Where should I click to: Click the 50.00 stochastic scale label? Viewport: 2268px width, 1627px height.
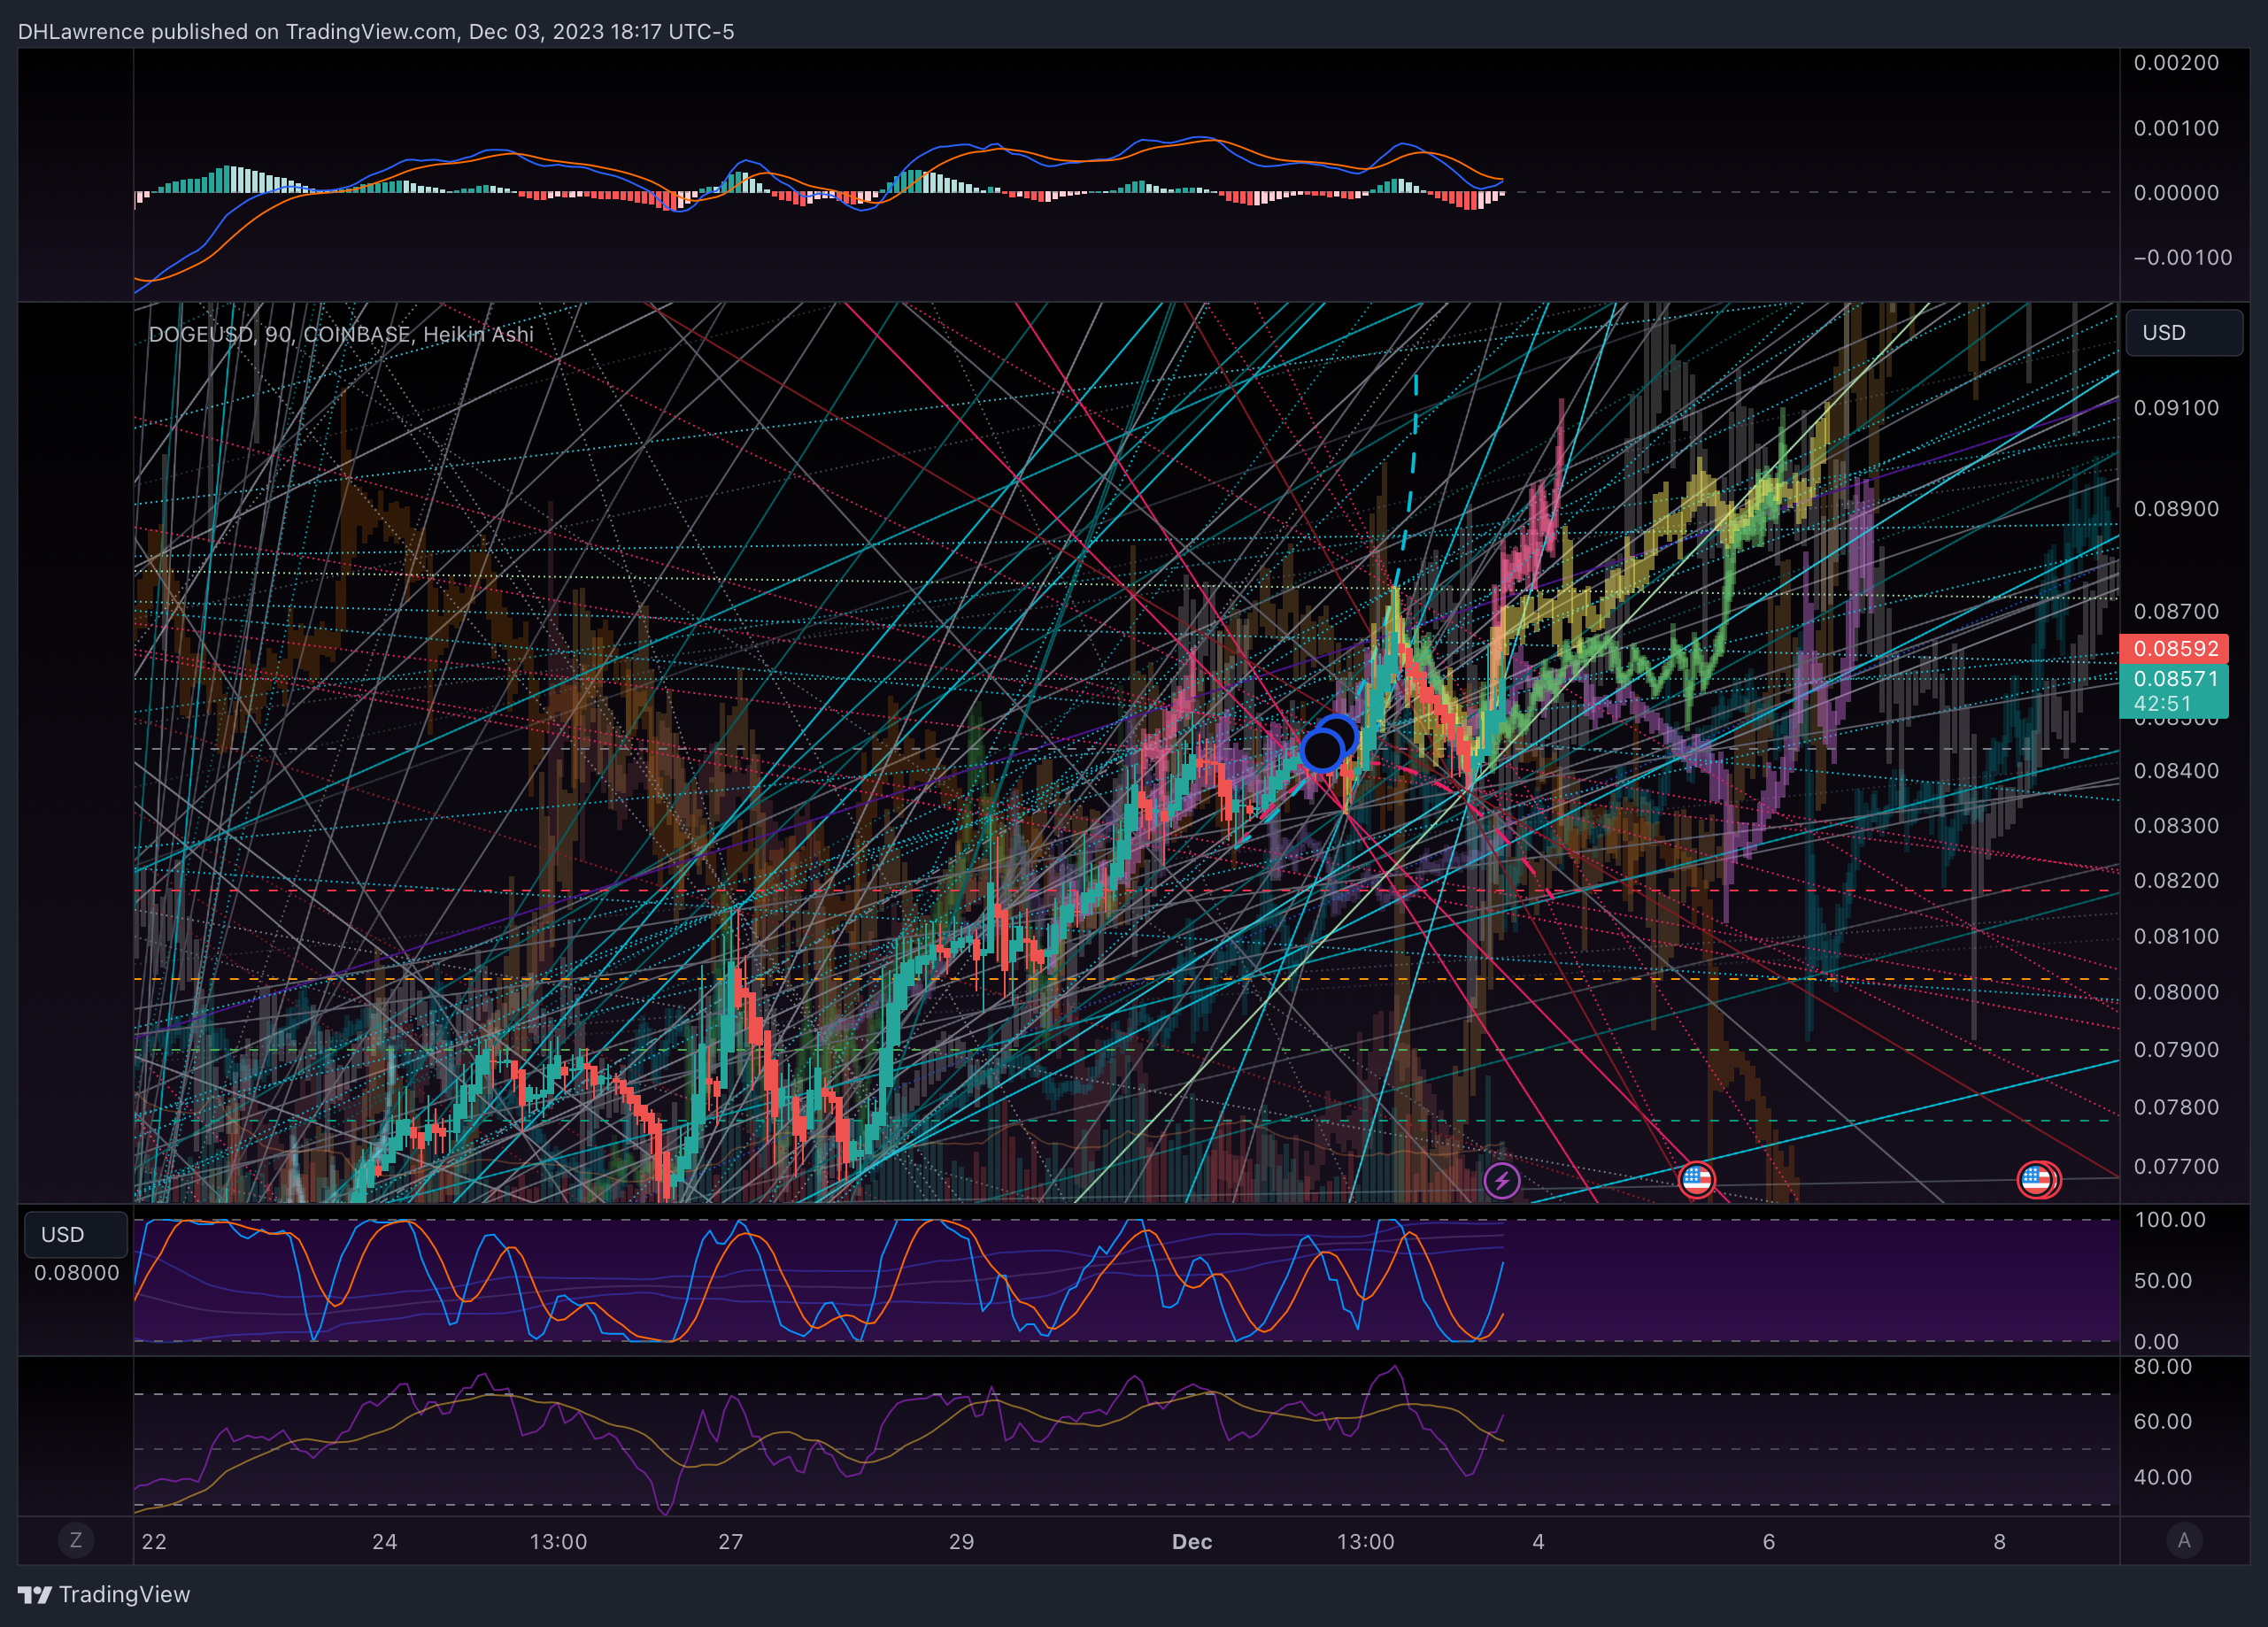point(2162,1280)
